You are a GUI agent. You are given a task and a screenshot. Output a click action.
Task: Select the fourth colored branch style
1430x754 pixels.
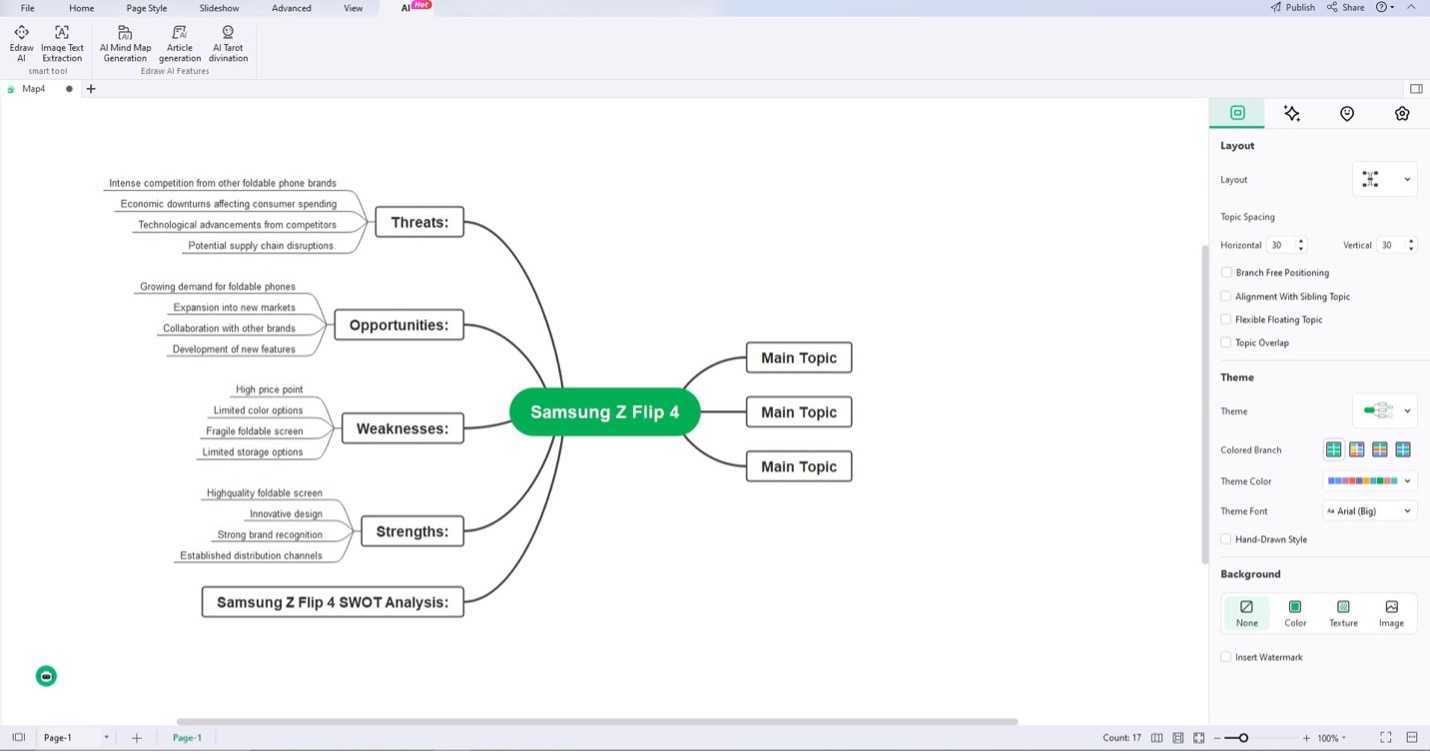[x=1403, y=450]
